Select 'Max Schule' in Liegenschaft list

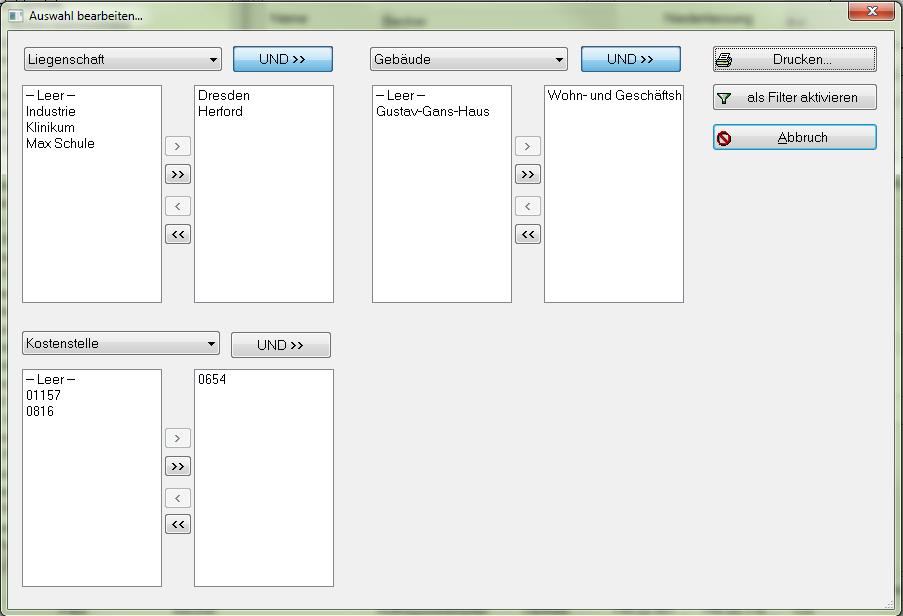point(60,144)
